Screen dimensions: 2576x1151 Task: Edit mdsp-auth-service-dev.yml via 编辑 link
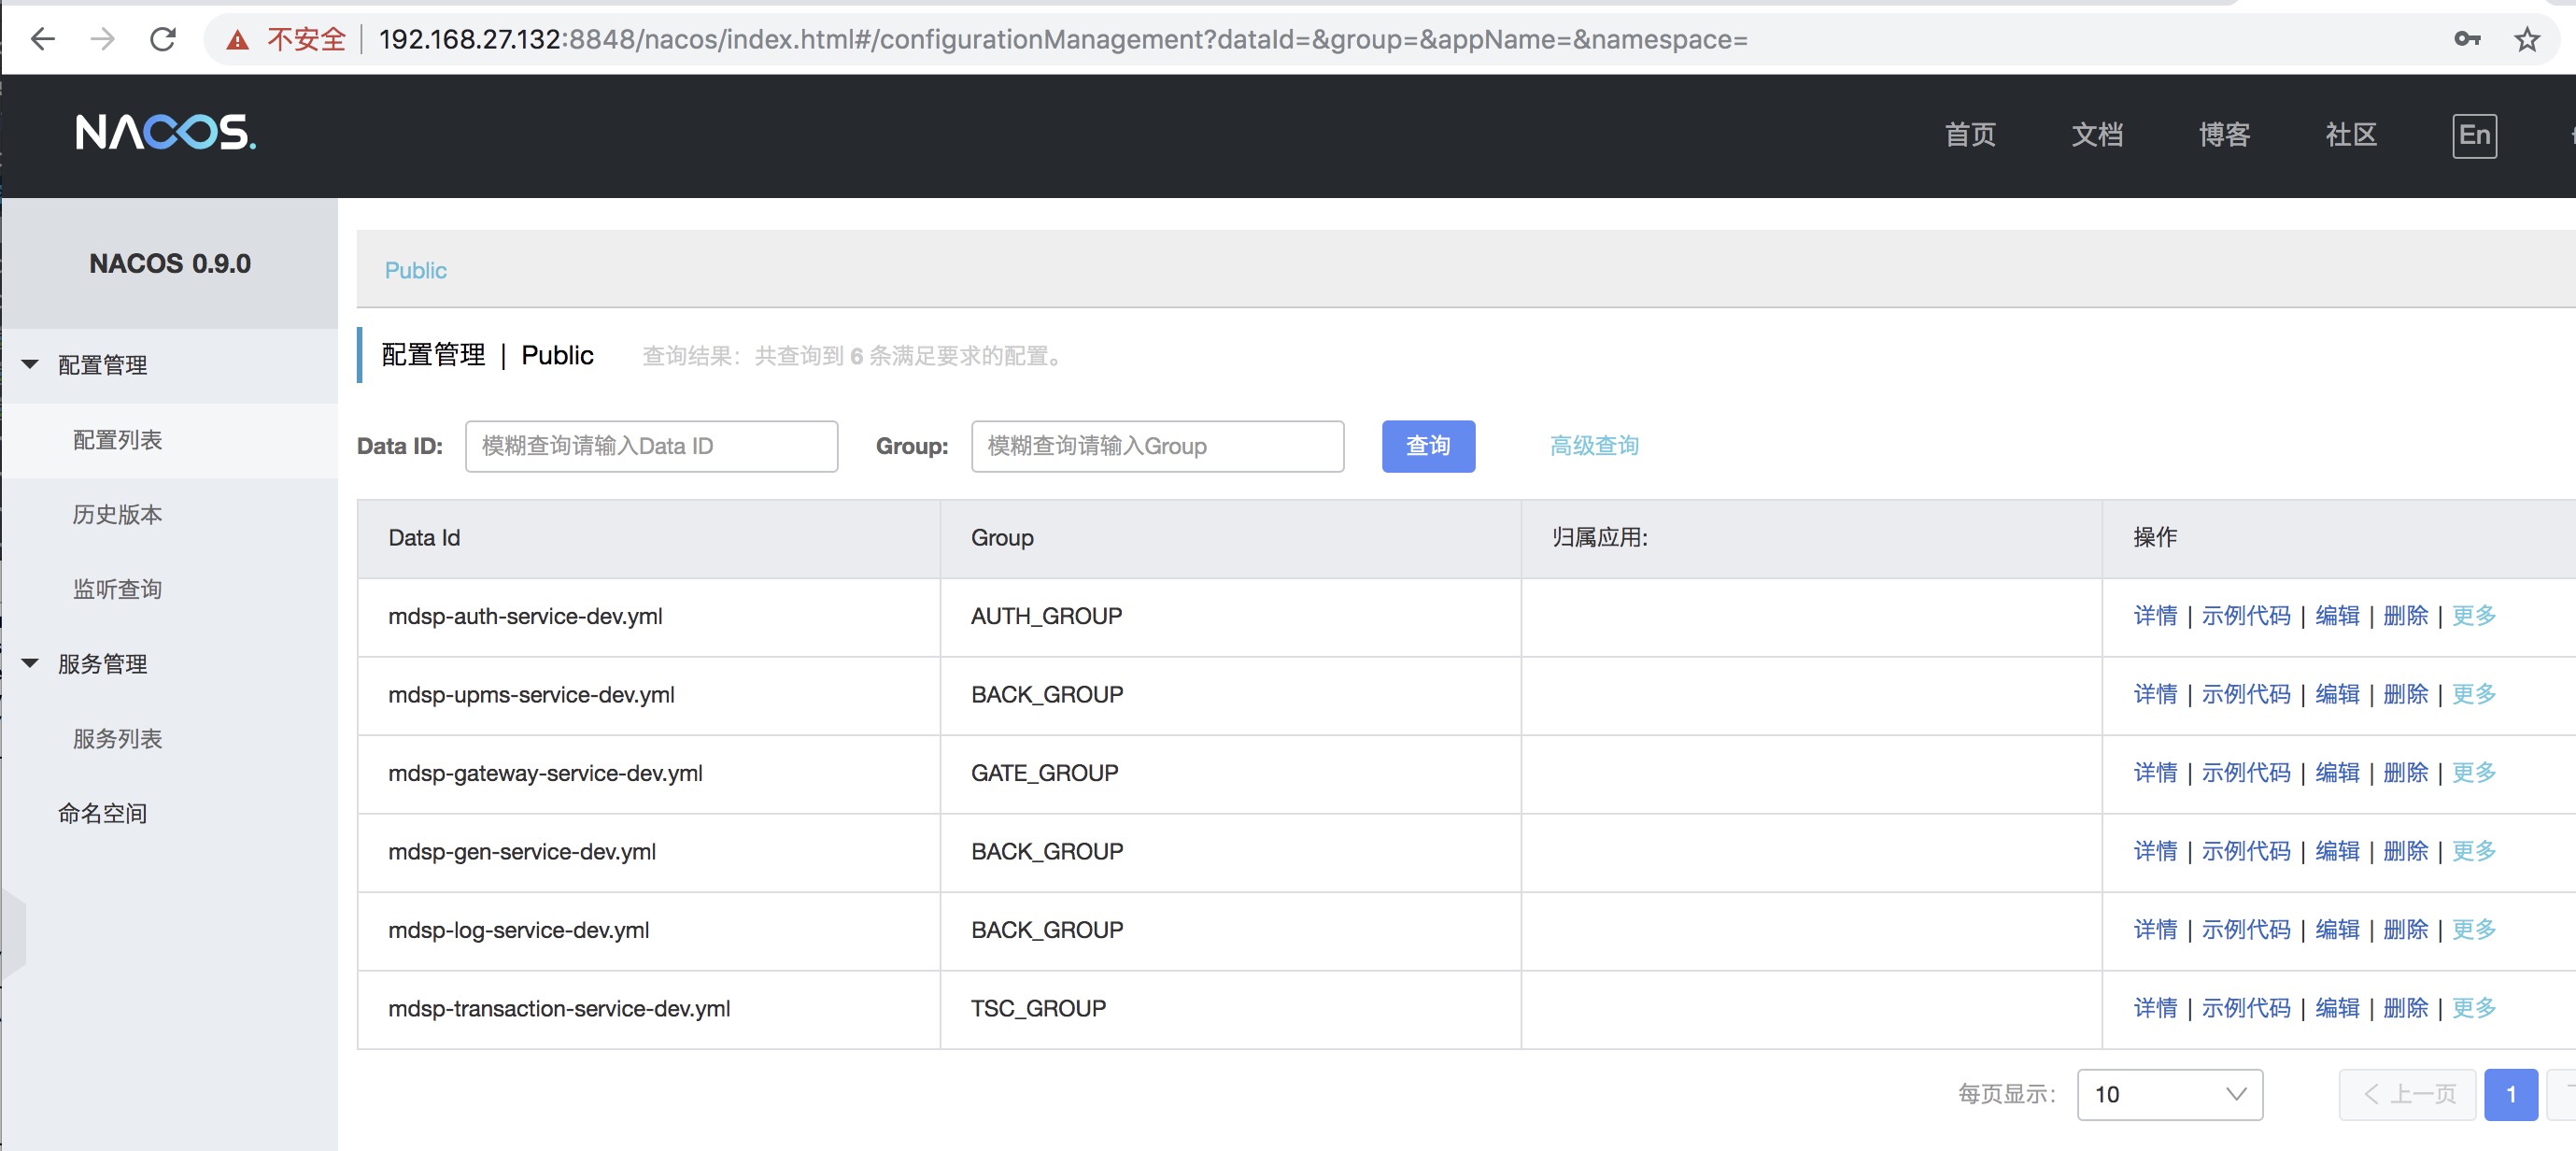pyautogui.click(x=2337, y=616)
